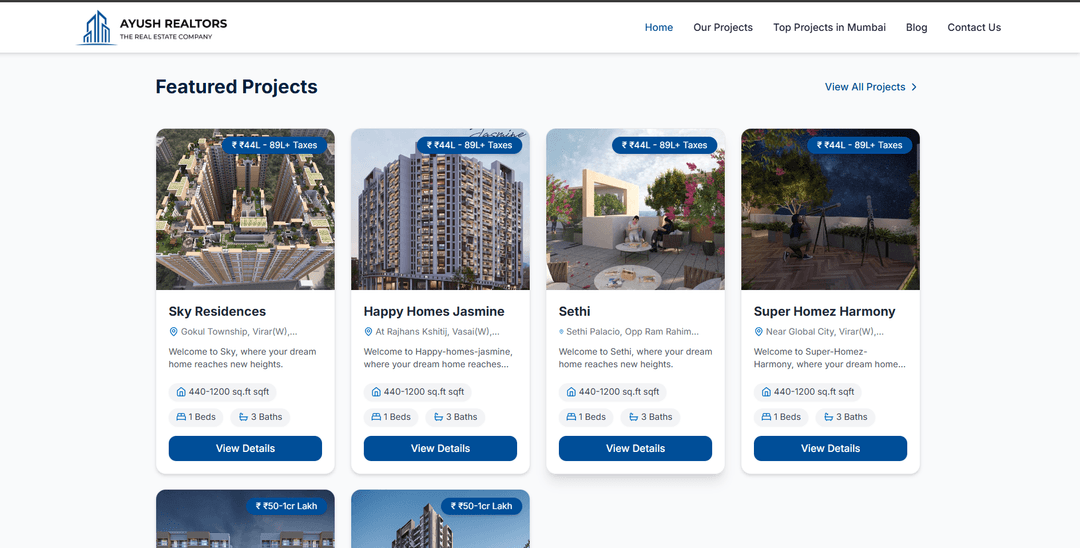Click the bath icon on Sky Residences card
This screenshot has height=548, width=1080.
point(243,417)
